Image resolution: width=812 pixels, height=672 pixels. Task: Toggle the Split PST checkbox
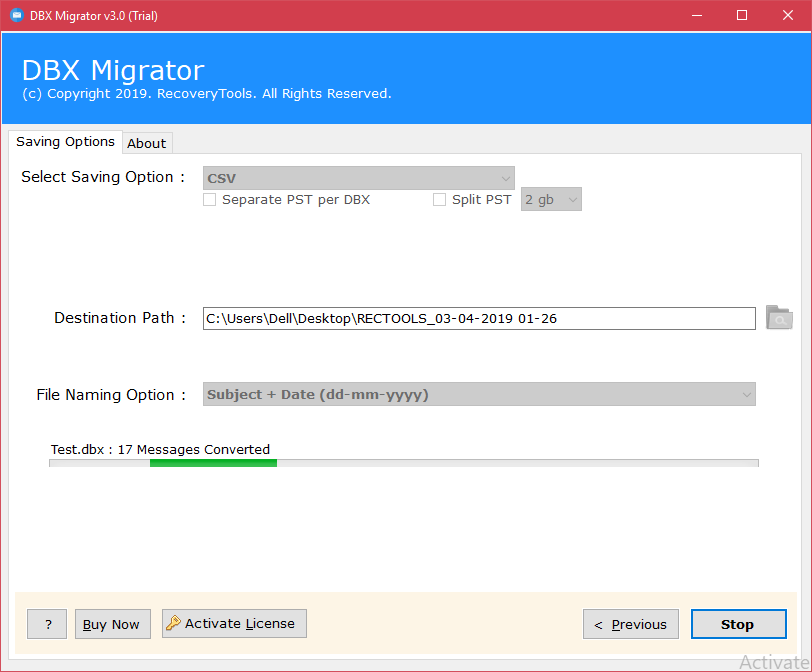point(439,199)
